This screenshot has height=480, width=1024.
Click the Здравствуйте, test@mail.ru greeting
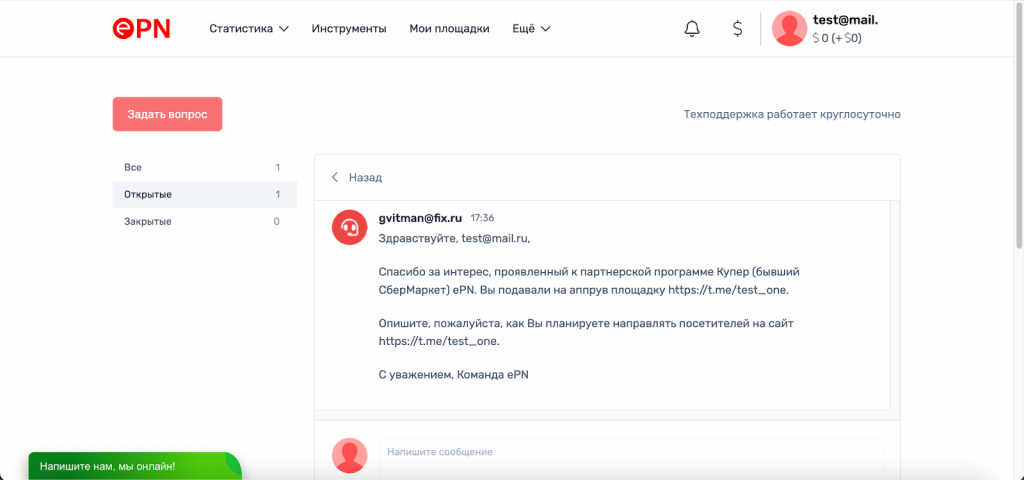[455, 238]
